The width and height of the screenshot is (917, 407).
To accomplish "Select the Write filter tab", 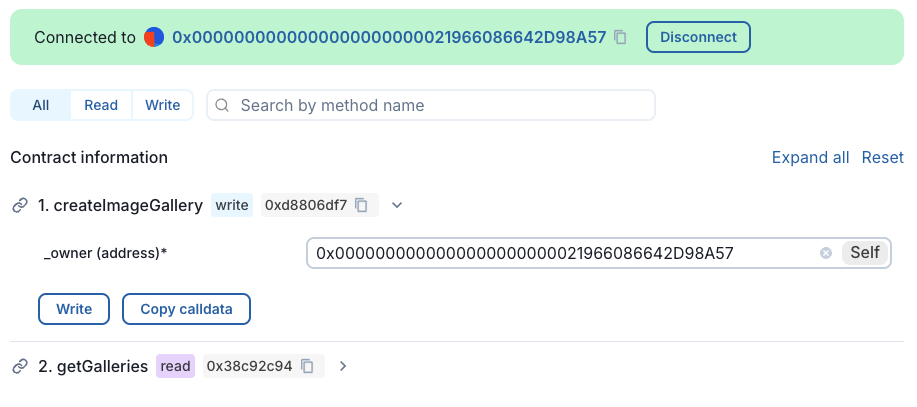I will pyautogui.click(x=163, y=105).
